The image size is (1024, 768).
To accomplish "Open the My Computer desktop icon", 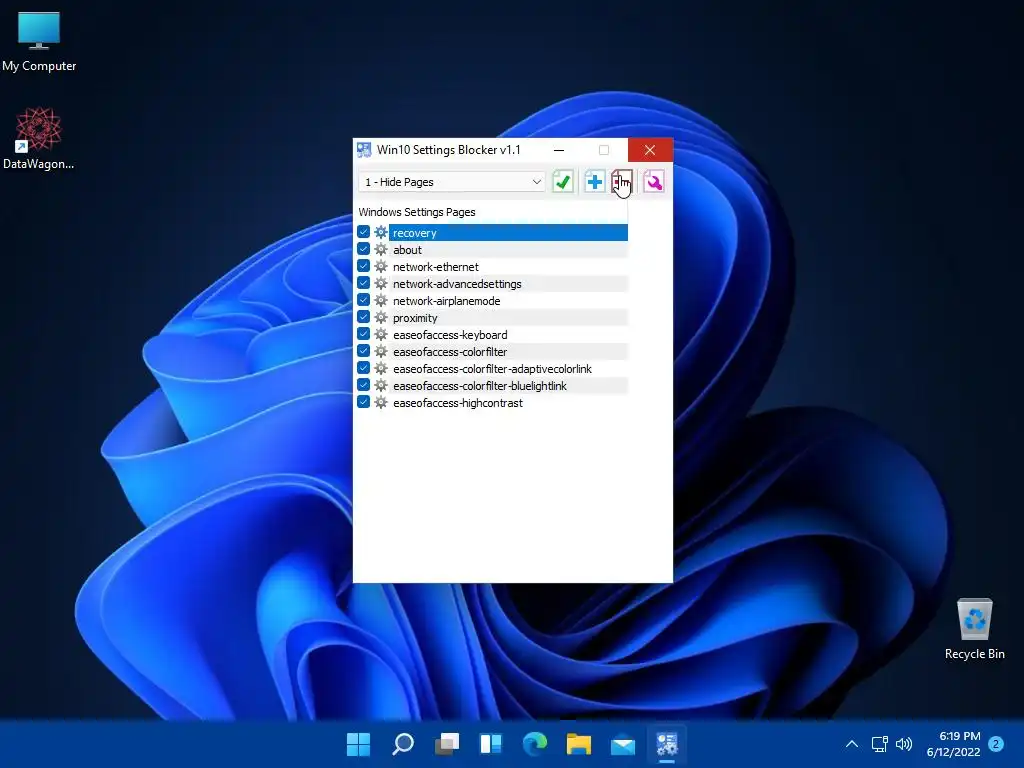I will coord(39,41).
